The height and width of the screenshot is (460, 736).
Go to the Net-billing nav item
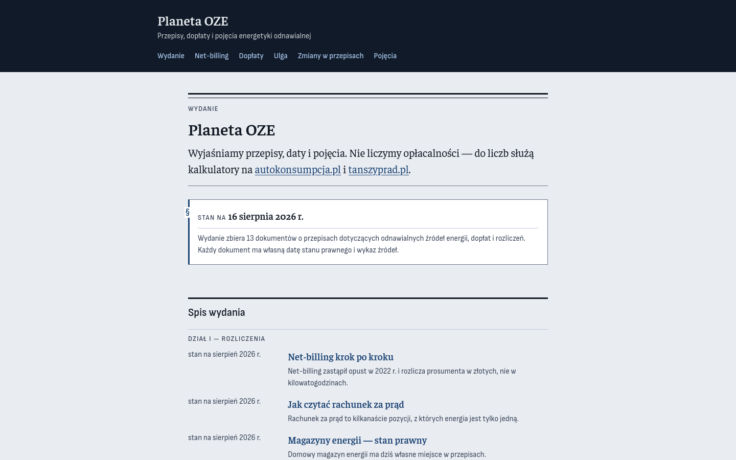click(x=211, y=56)
